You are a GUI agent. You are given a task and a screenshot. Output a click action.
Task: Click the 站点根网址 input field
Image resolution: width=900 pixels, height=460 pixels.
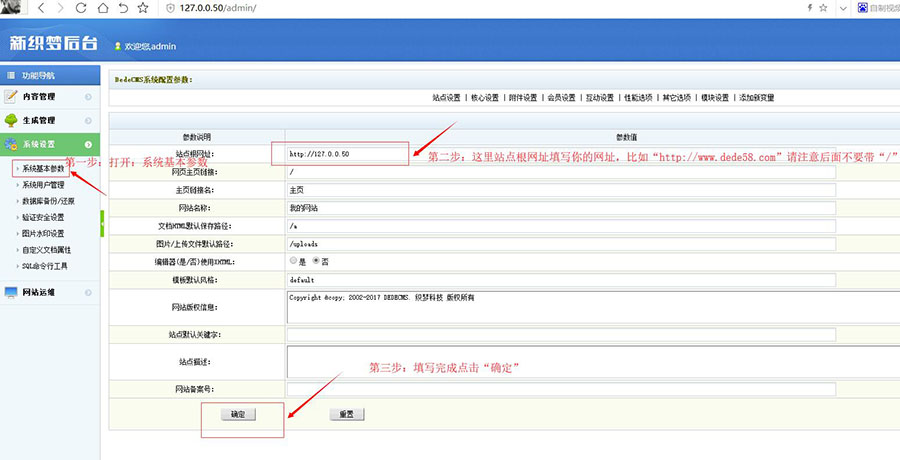(x=347, y=154)
